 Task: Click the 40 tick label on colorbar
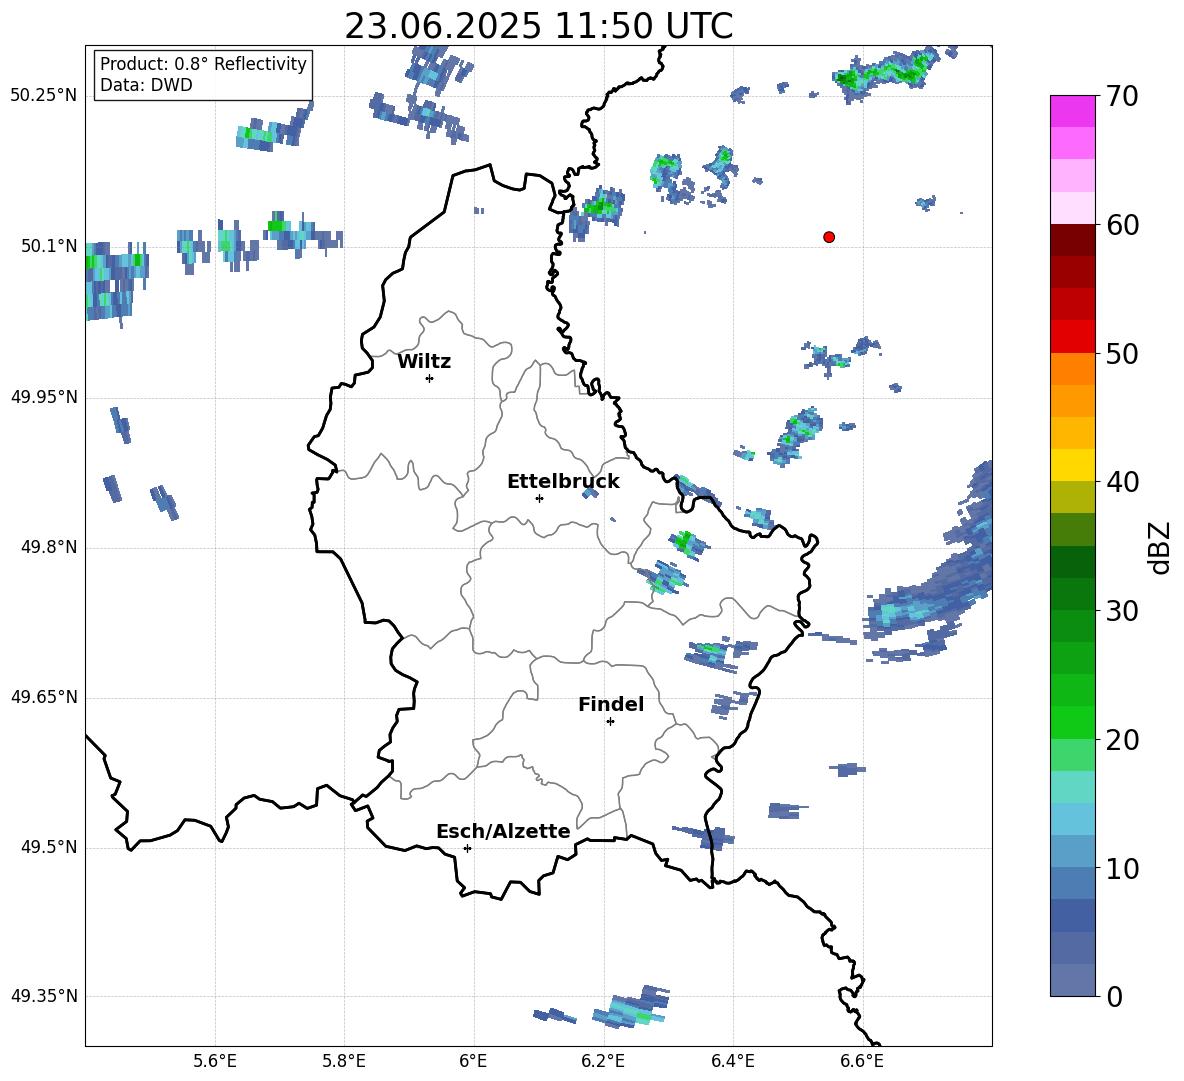click(1122, 482)
